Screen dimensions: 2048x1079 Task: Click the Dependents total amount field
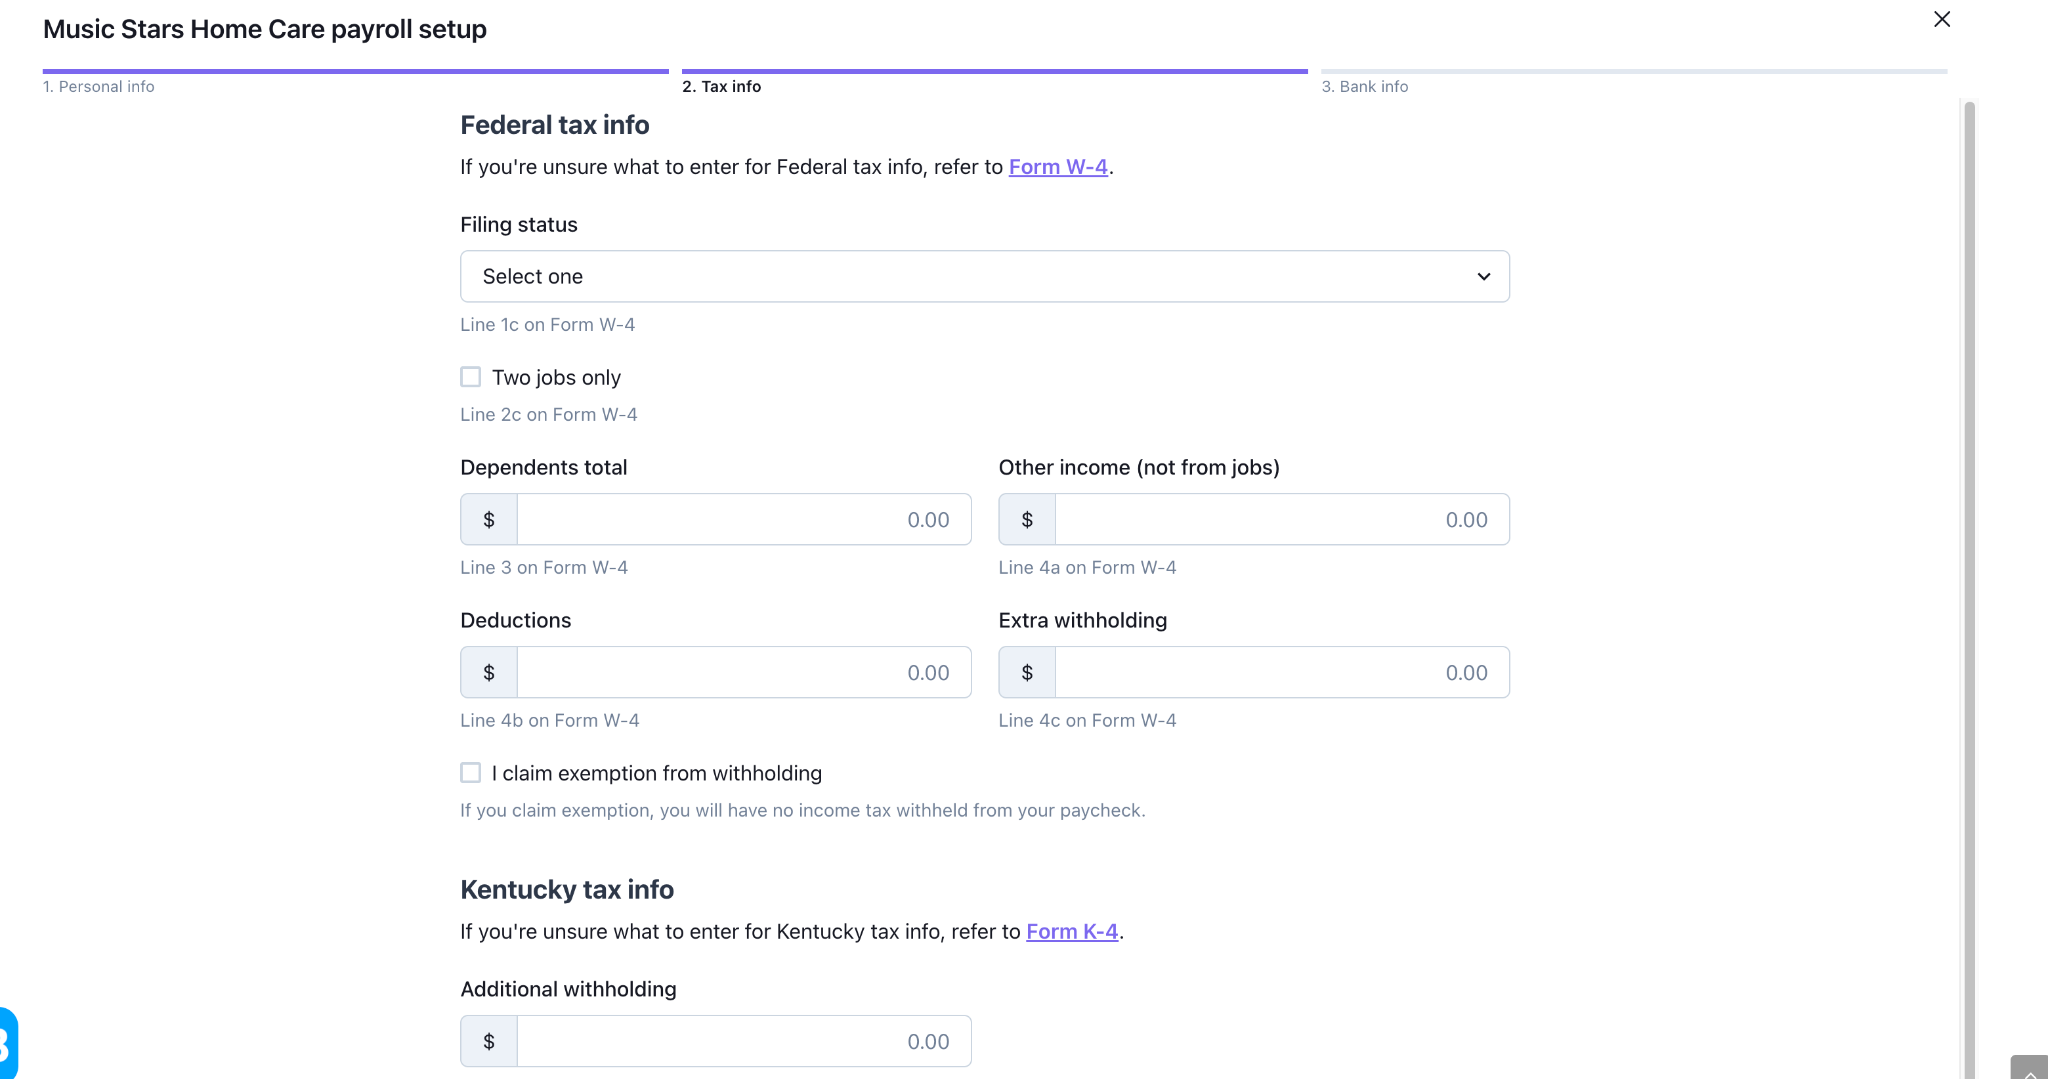tap(743, 520)
